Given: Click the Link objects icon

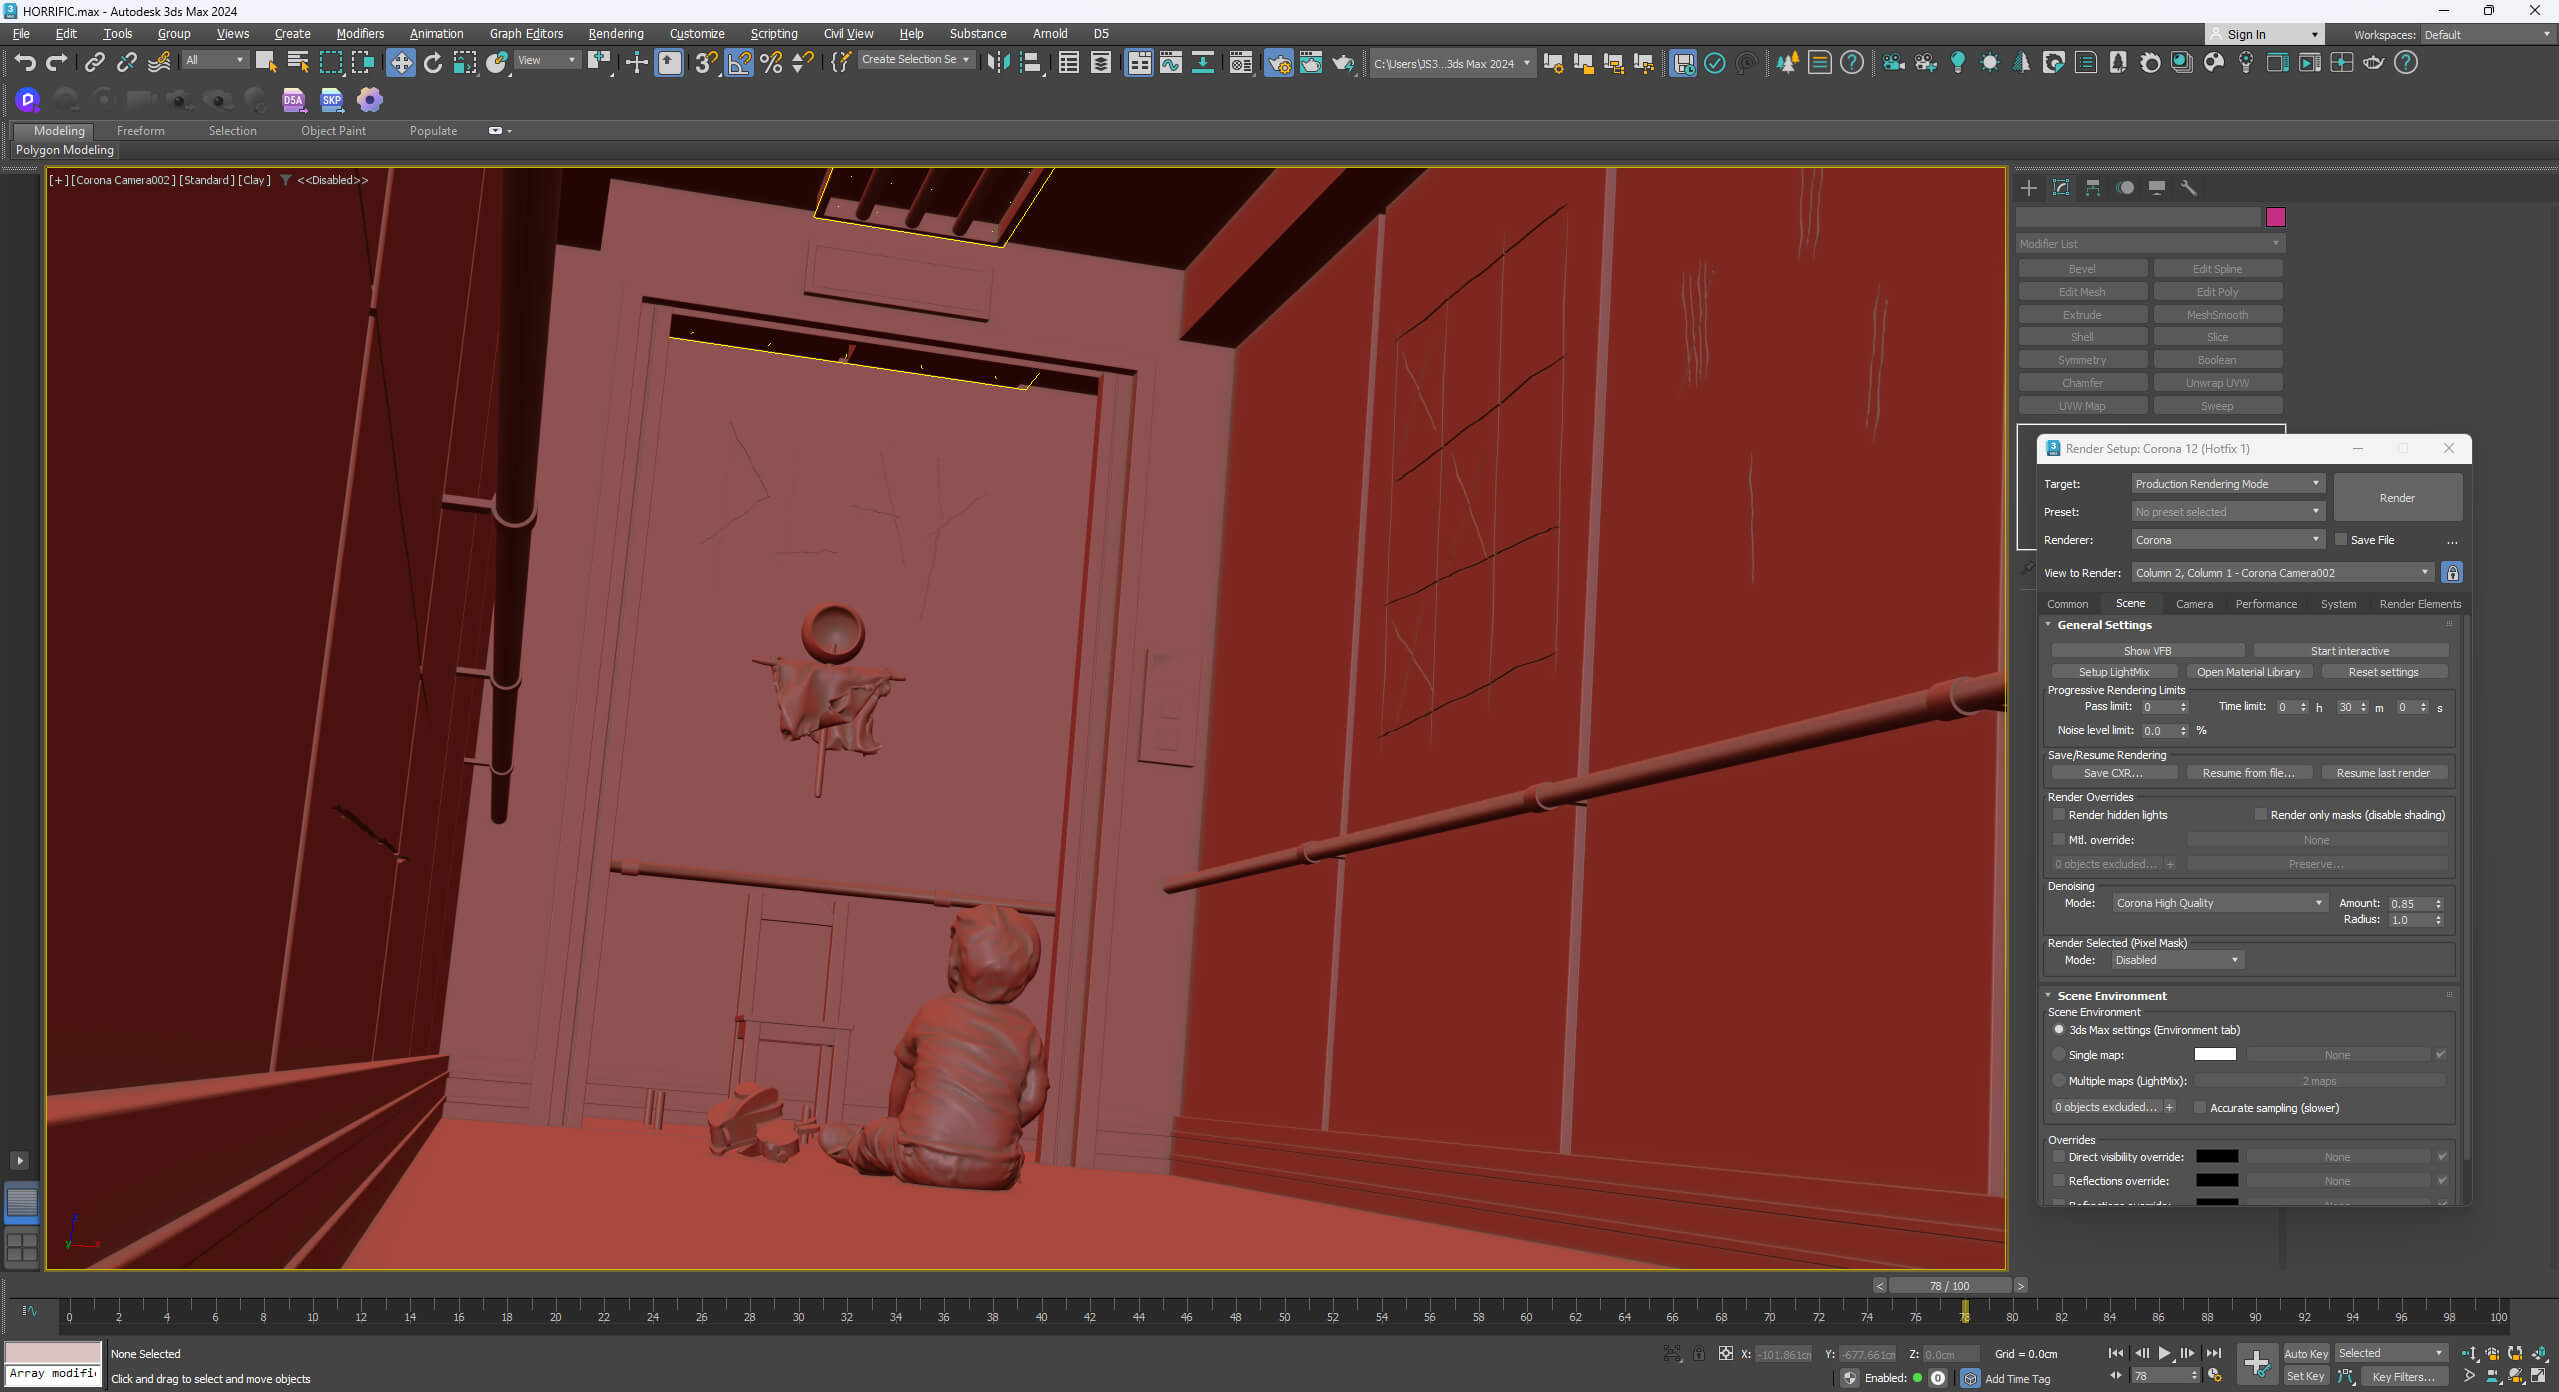Looking at the screenshot, I should pos(94,63).
